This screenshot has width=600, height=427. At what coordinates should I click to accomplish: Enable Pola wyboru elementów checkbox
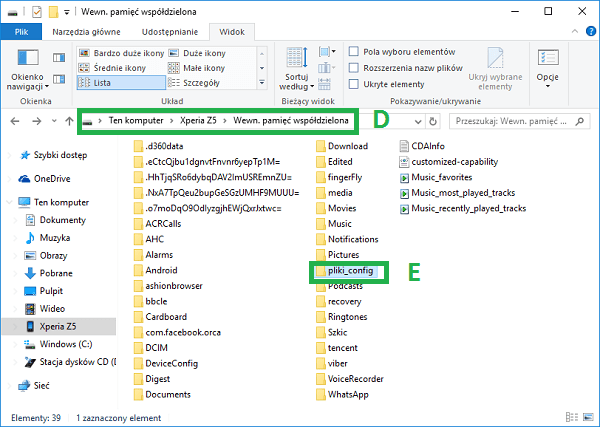pyautogui.click(x=354, y=51)
